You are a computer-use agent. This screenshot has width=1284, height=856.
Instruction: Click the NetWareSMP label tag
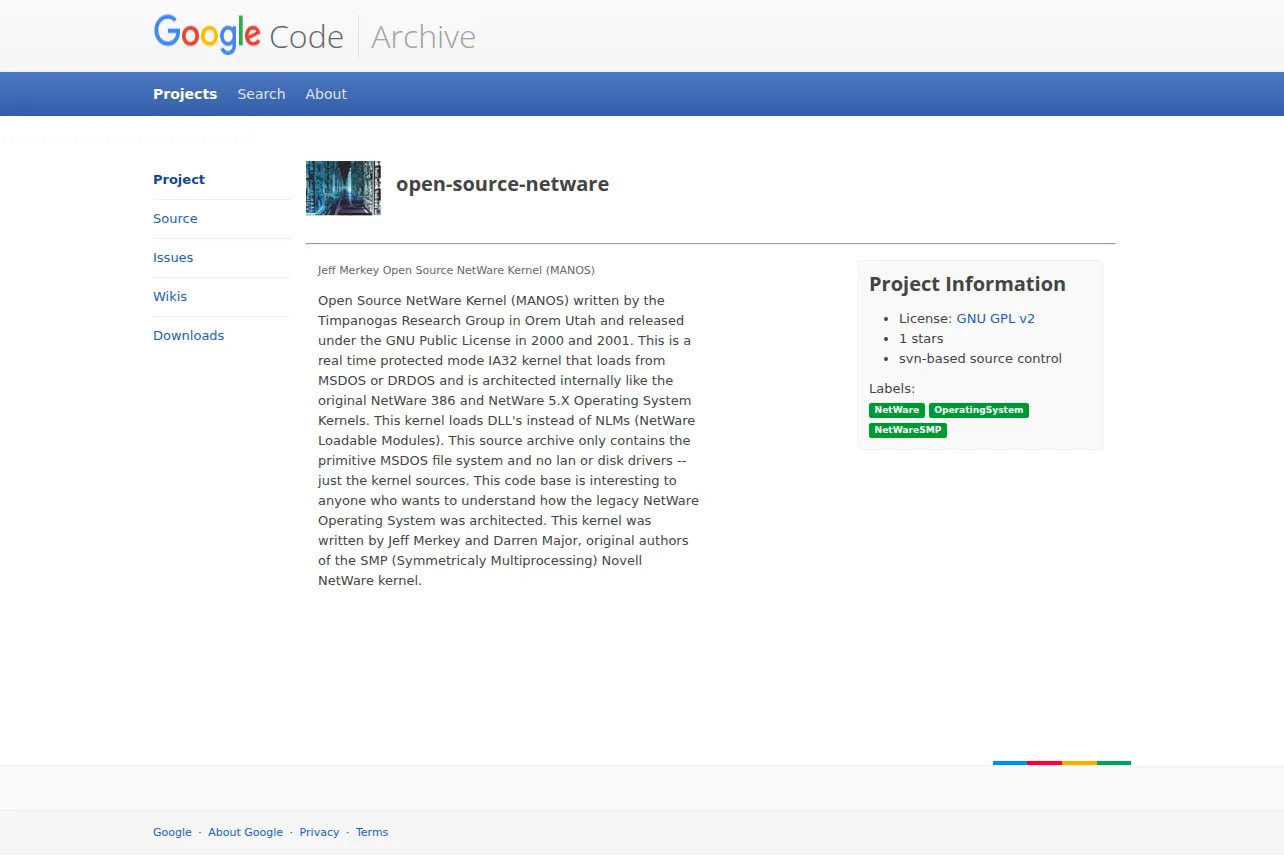[x=908, y=430]
